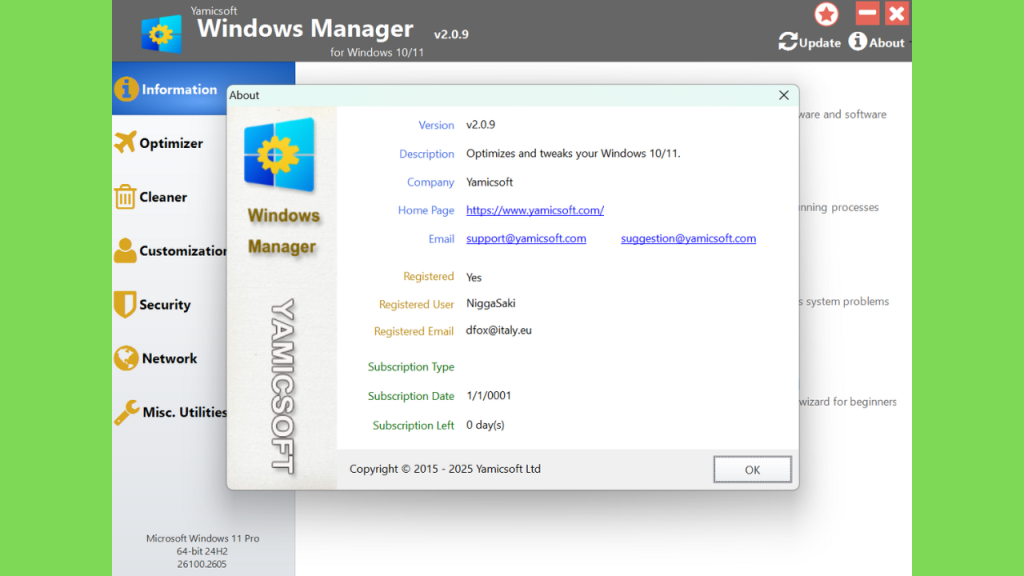
Task: Switch to the Network tab label
Action: click(170, 359)
